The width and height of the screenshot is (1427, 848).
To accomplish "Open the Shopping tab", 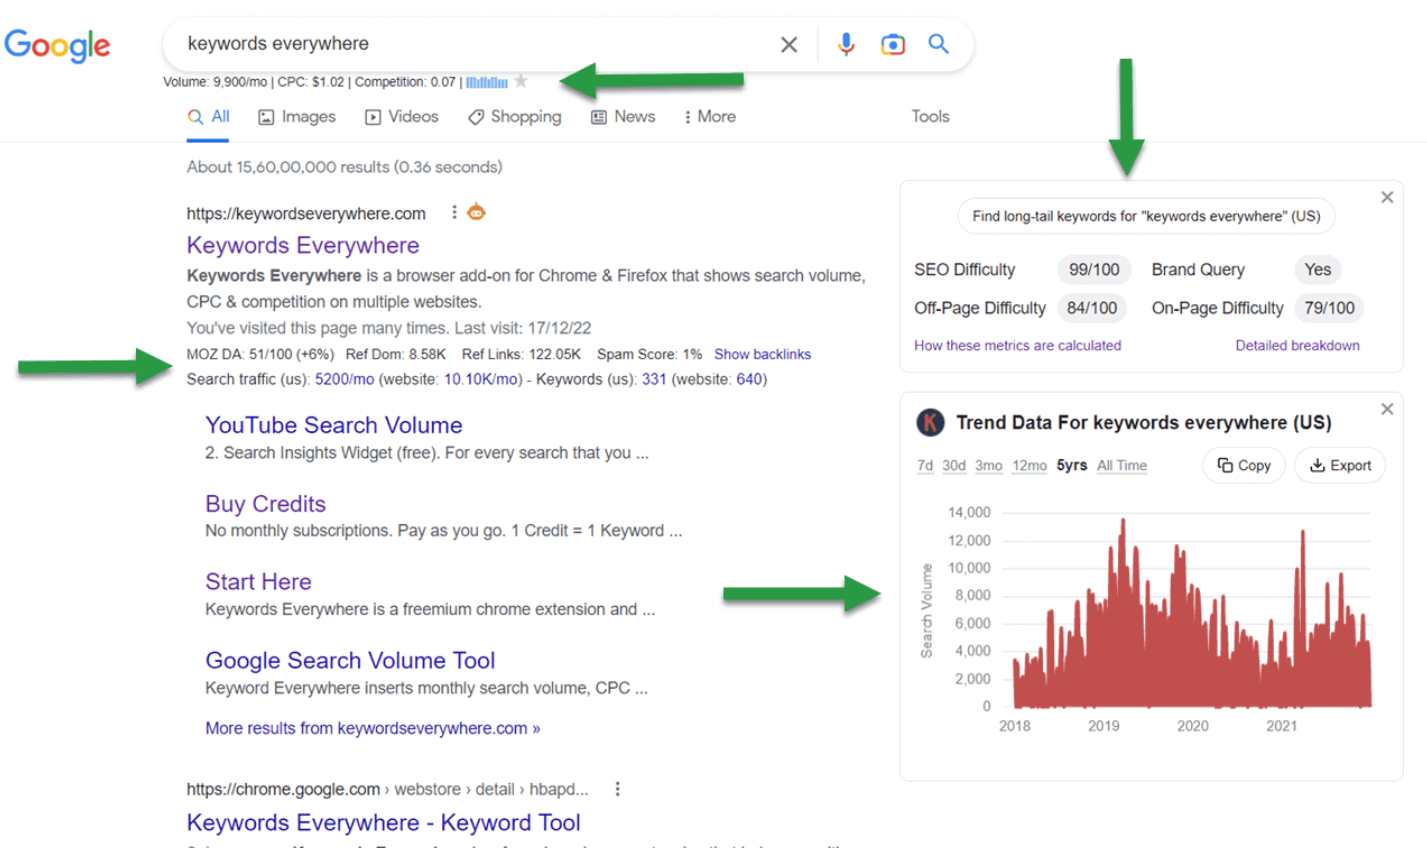I will 515,117.
